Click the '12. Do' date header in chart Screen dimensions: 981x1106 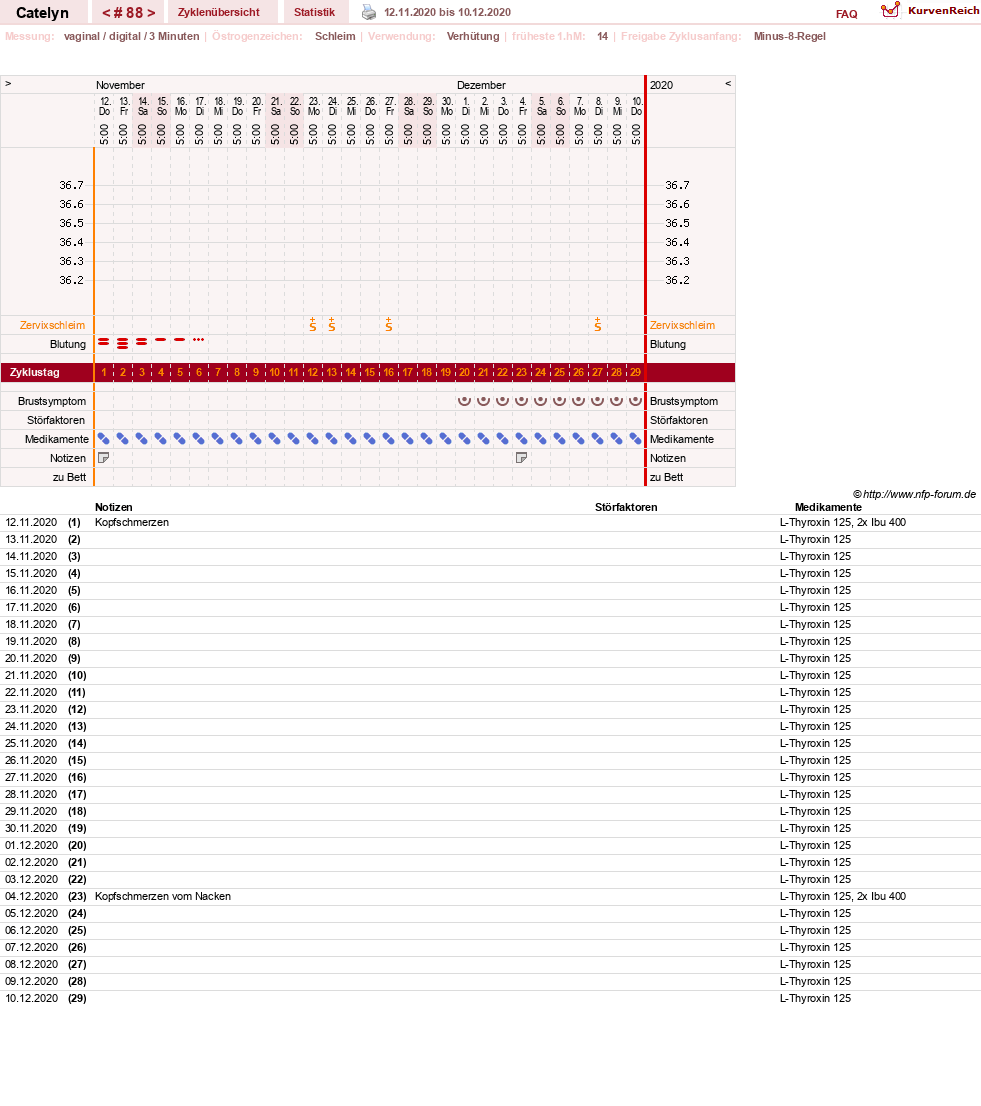pyautogui.click(x=104, y=107)
